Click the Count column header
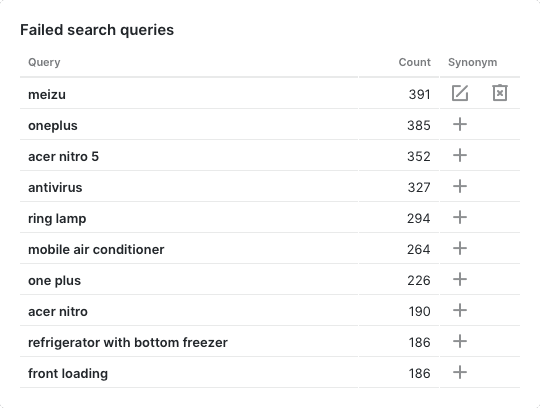540x408 pixels. tap(414, 62)
